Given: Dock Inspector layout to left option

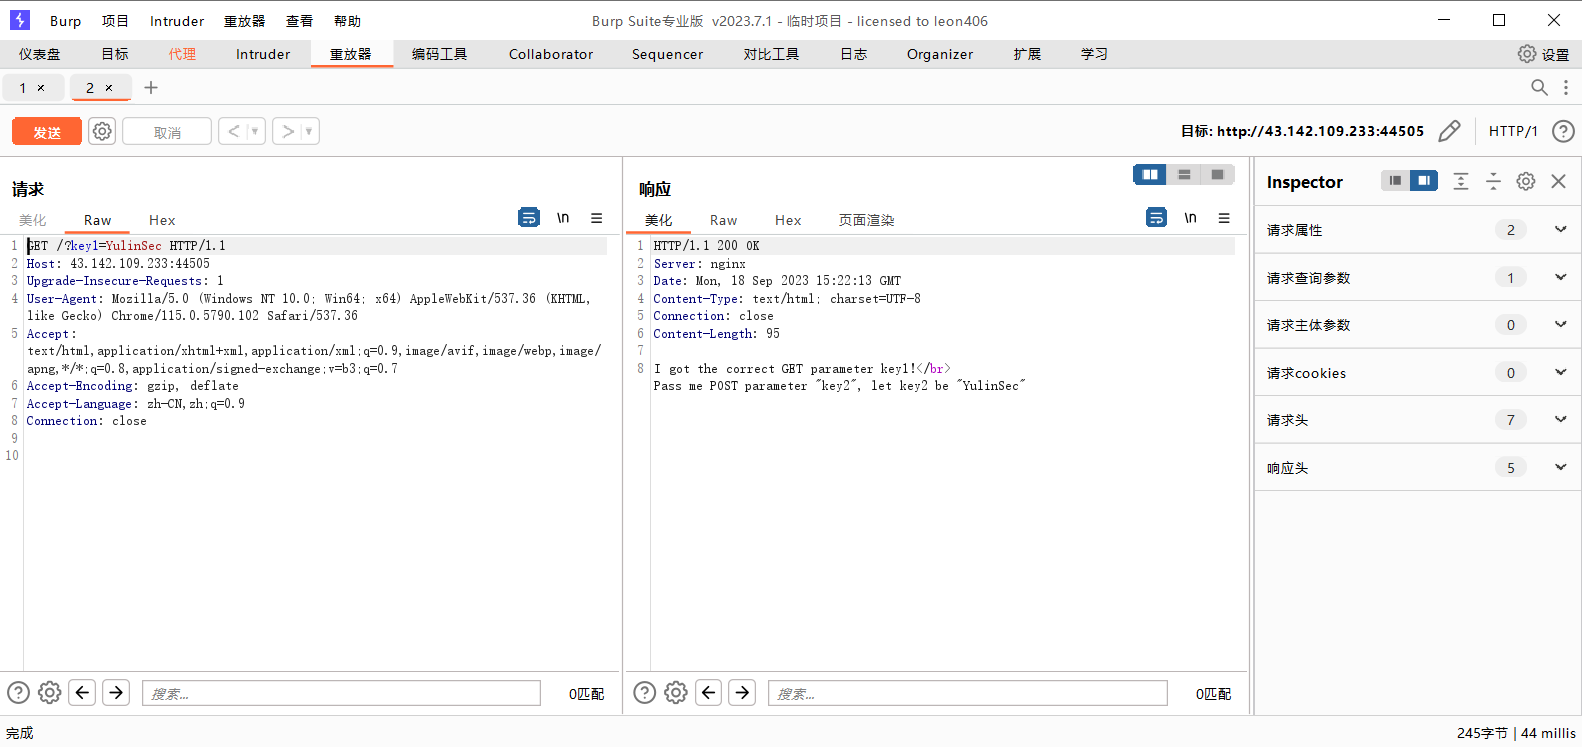Looking at the screenshot, I should point(1395,180).
